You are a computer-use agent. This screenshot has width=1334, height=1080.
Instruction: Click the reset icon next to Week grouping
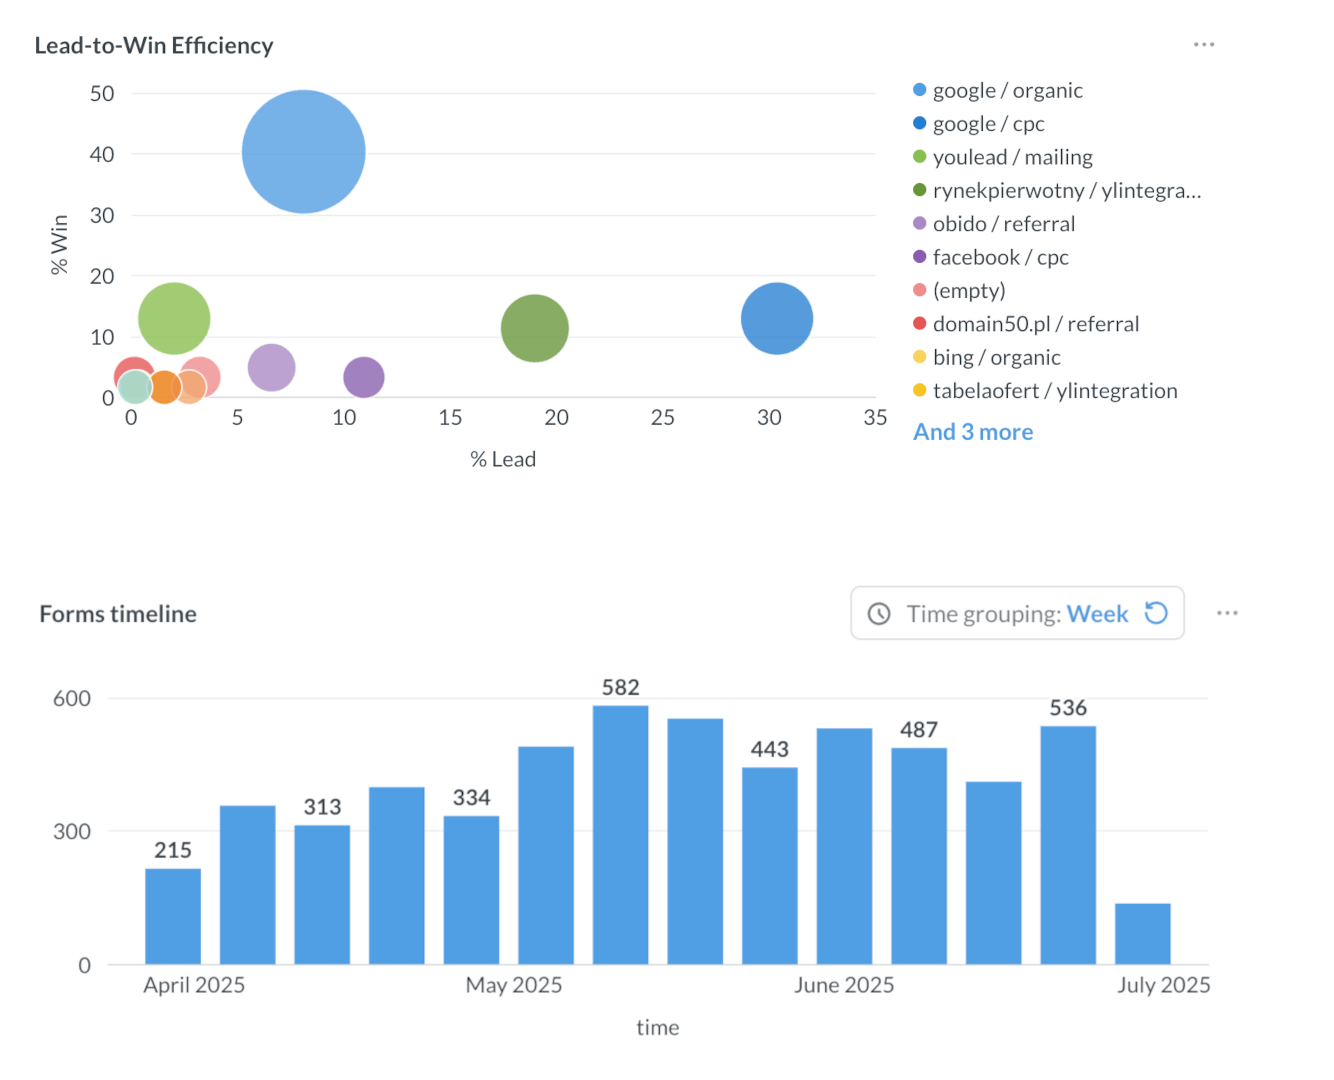1157,613
